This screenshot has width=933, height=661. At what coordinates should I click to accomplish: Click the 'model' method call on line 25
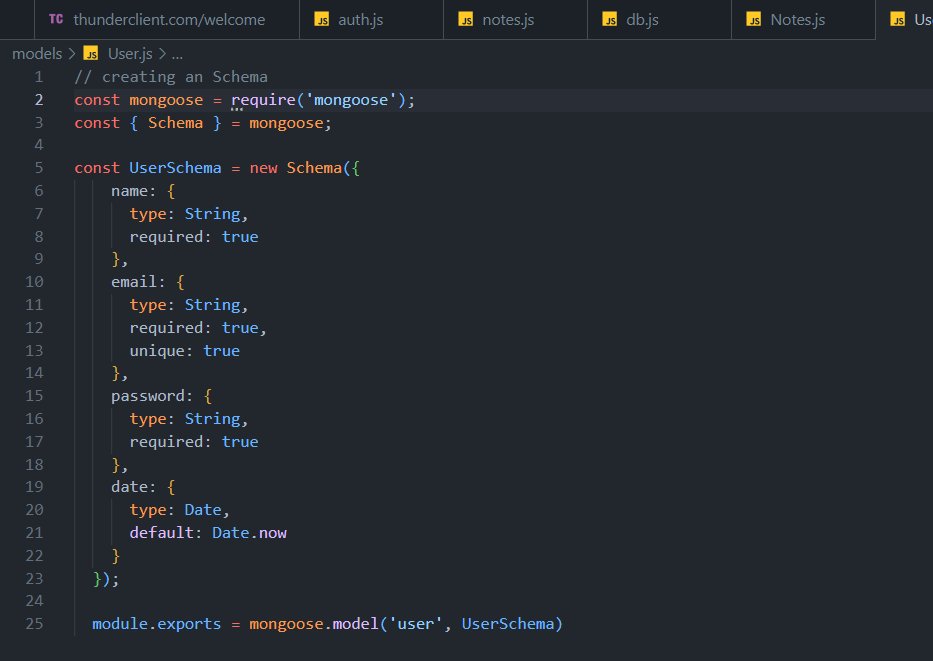(x=355, y=624)
